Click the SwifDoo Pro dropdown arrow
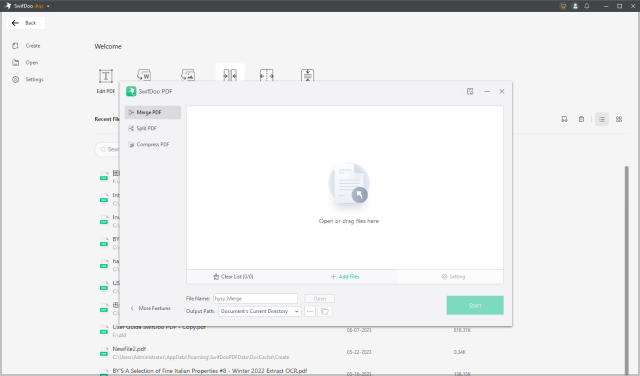Viewport: 640px width, 376px height. click(x=48, y=6)
